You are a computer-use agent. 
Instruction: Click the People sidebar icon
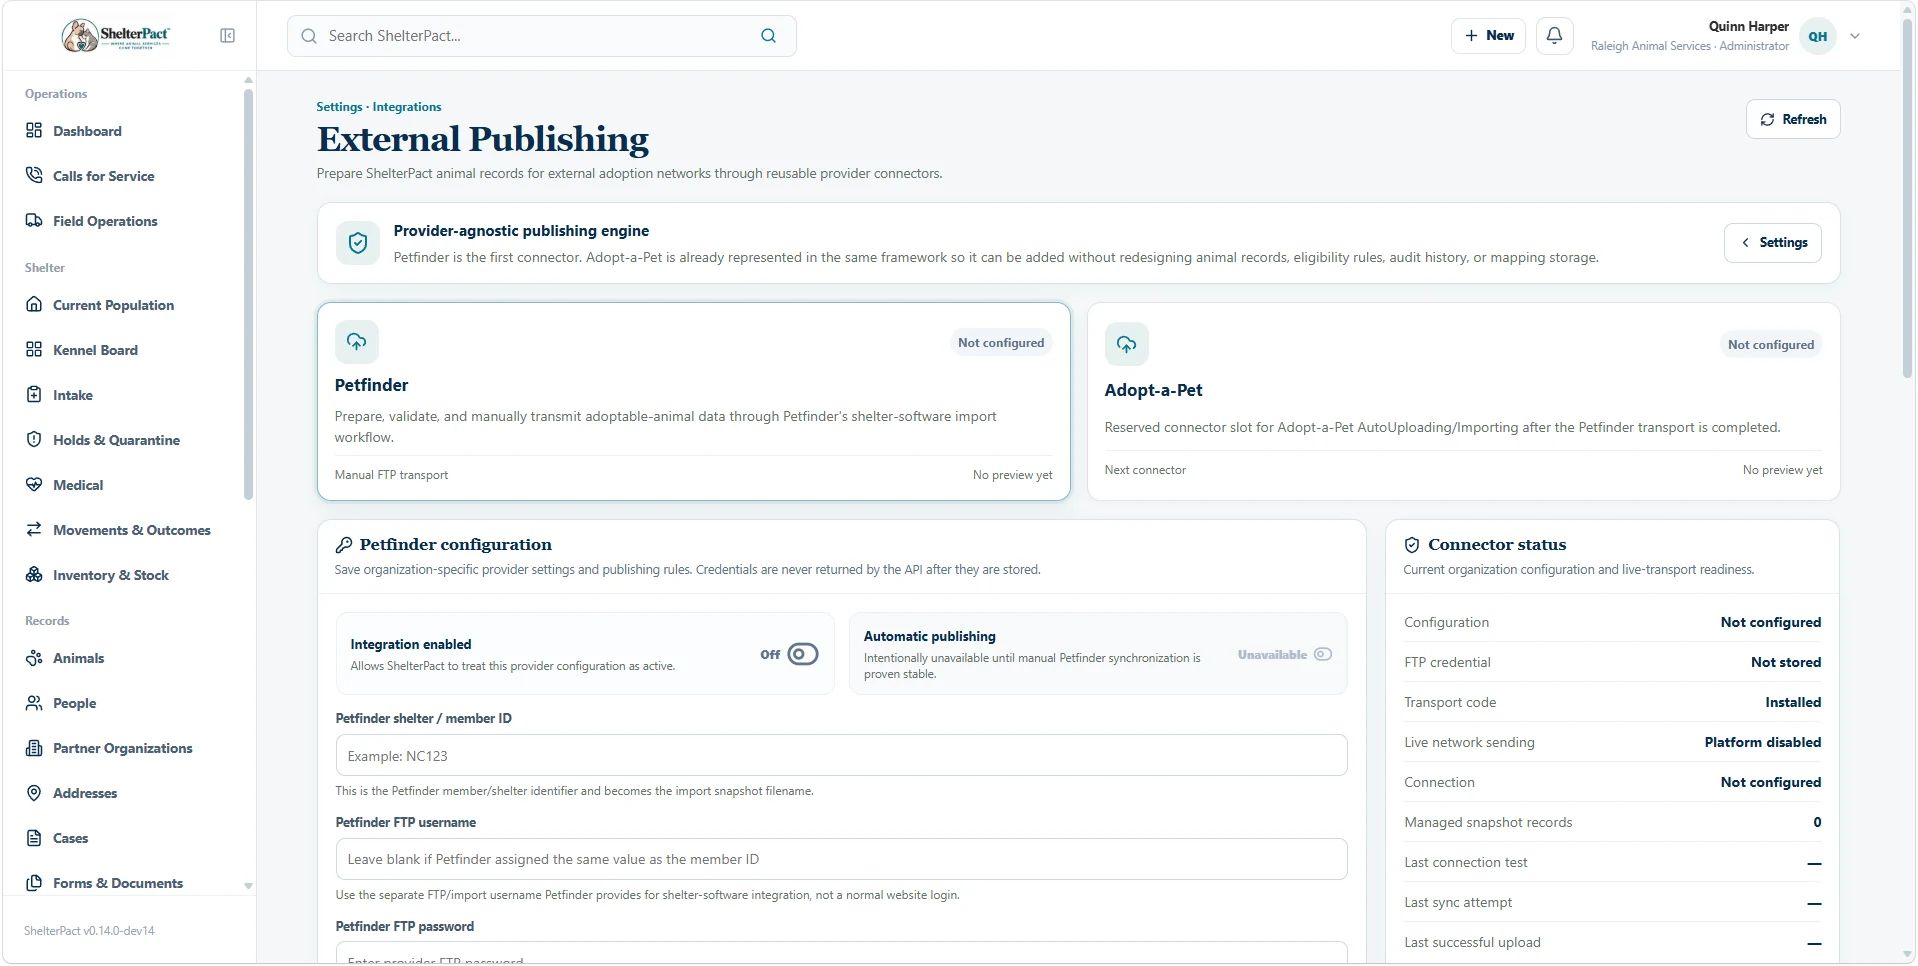[34, 702]
